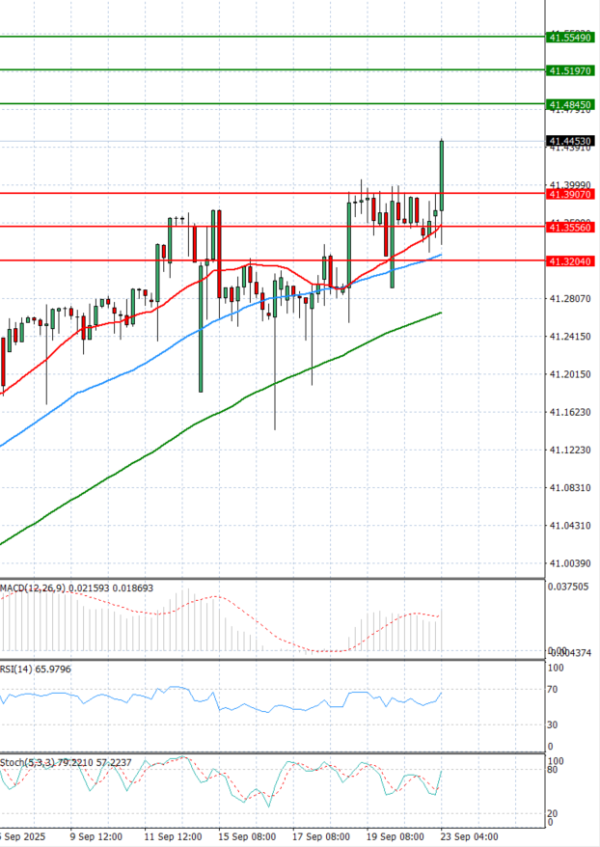Click the RSI scale value 30

click(552, 725)
